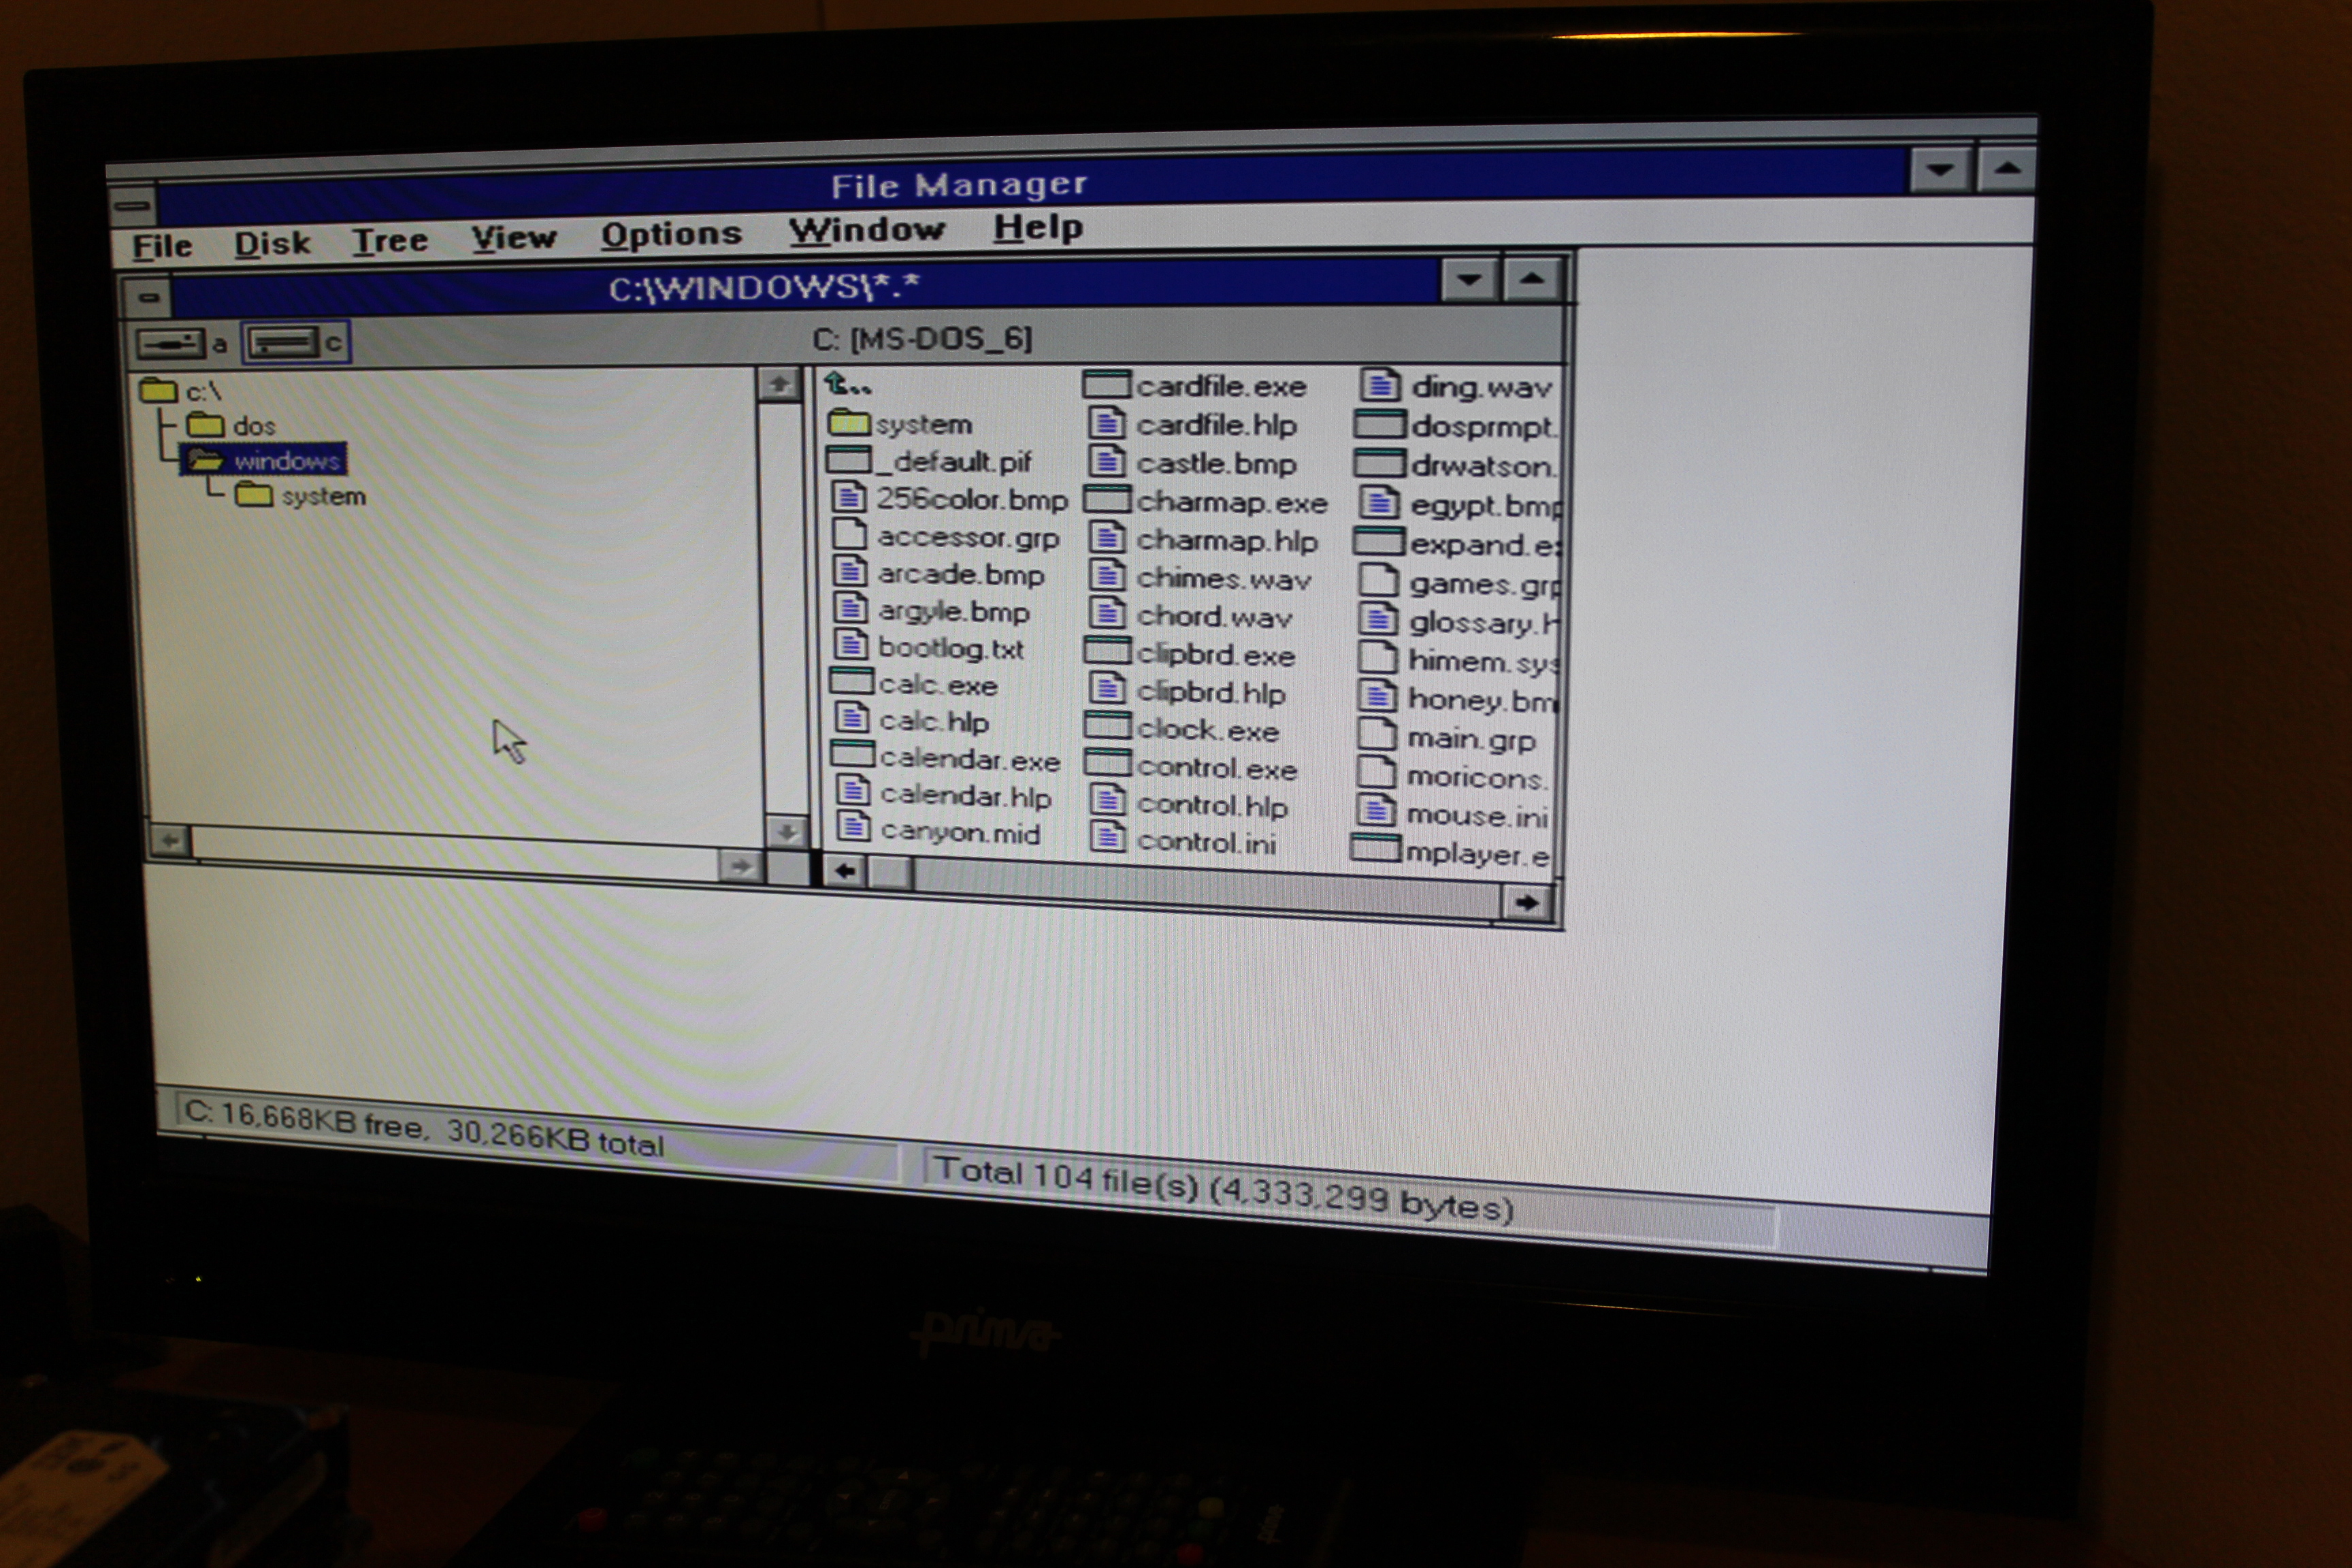Select _default.pif file icon

click(x=850, y=461)
